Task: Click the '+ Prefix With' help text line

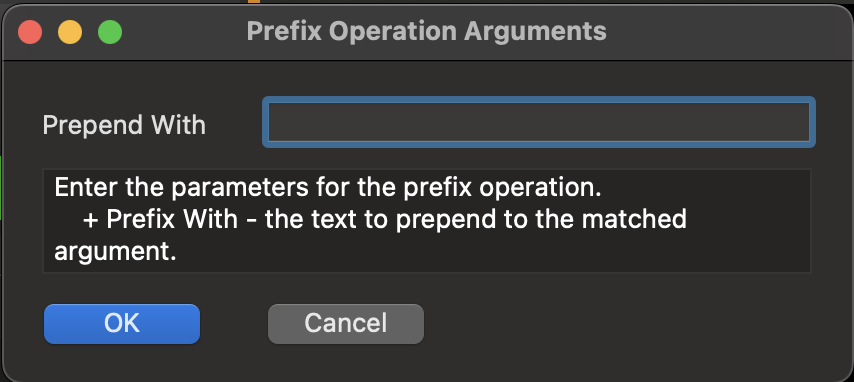Action: [385, 220]
